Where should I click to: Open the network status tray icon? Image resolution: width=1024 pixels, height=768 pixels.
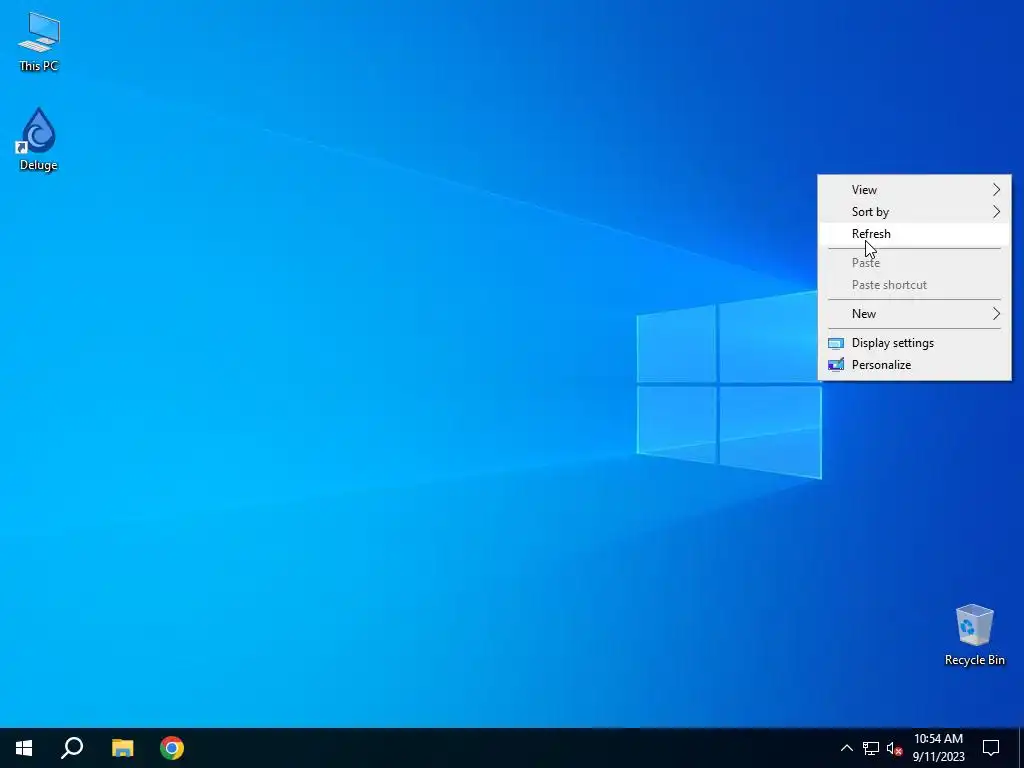(871, 748)
